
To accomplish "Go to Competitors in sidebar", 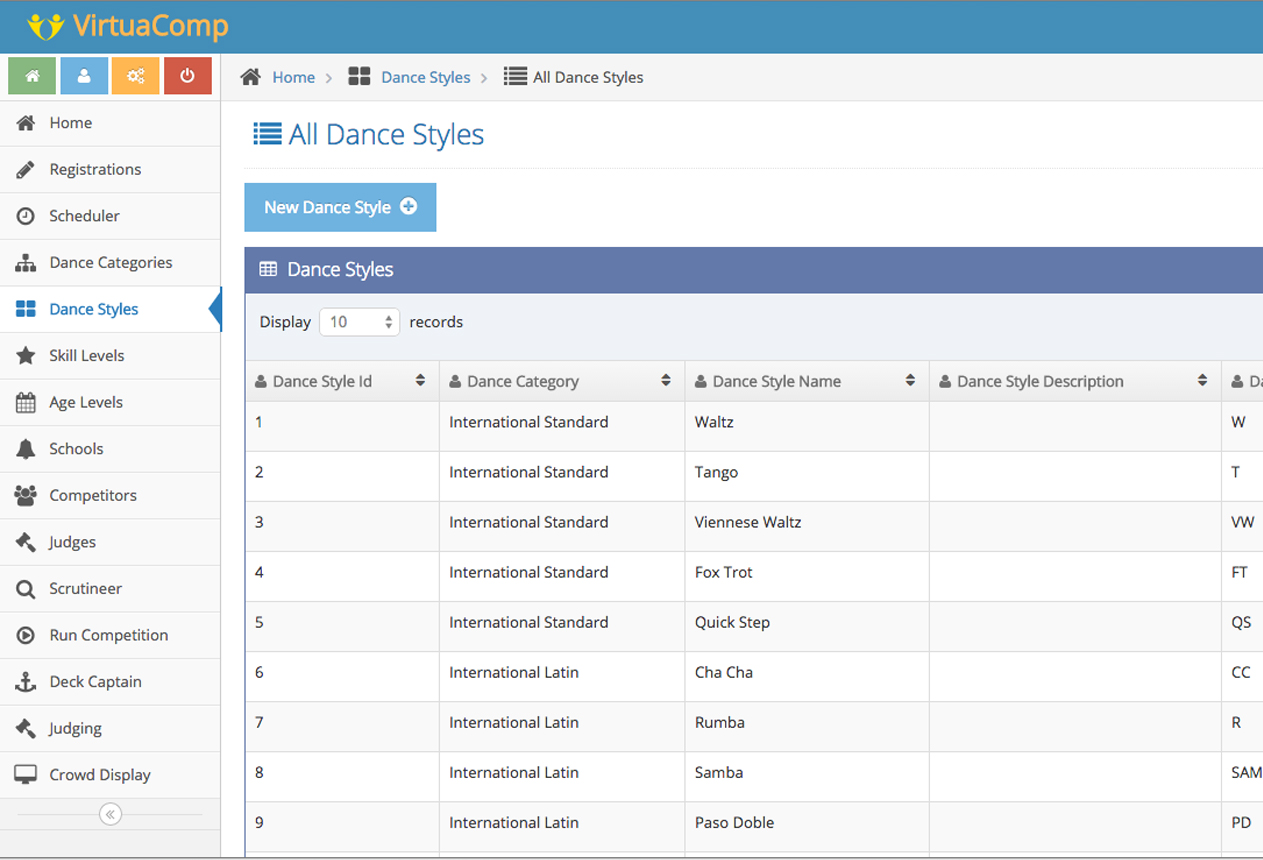I will pos(93,496).
